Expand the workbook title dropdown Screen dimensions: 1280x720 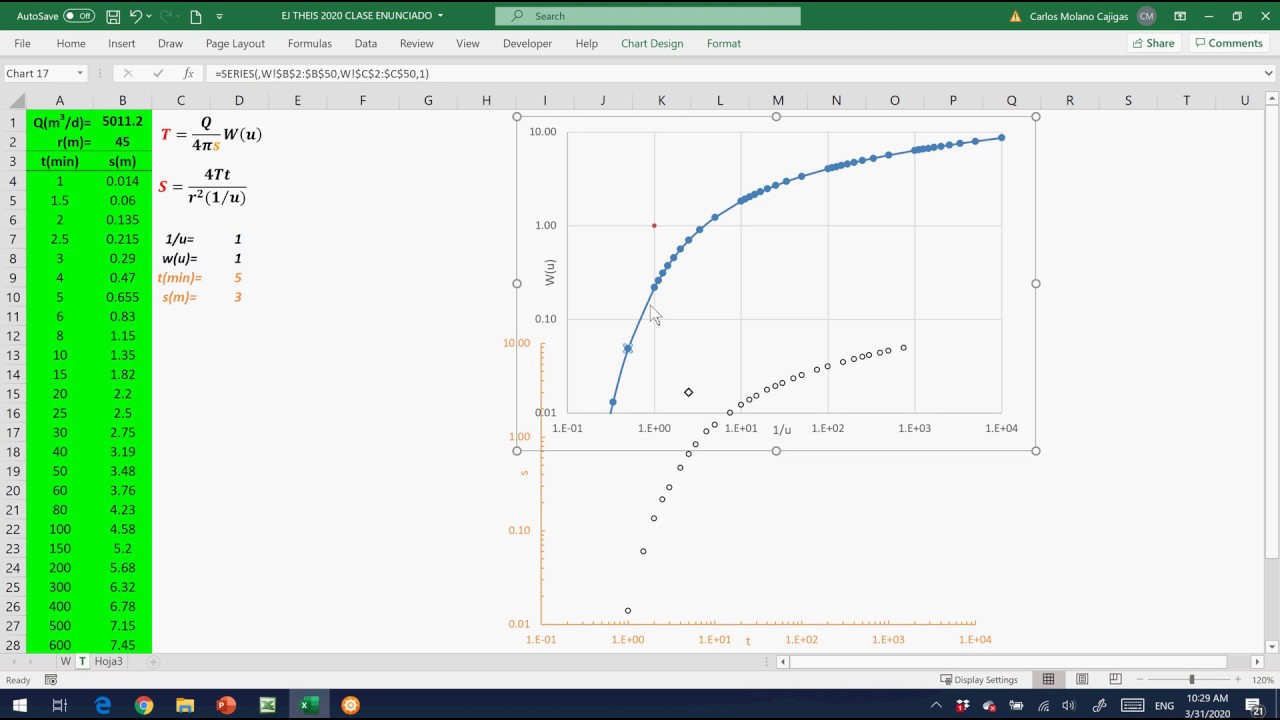tap(441, 16)
